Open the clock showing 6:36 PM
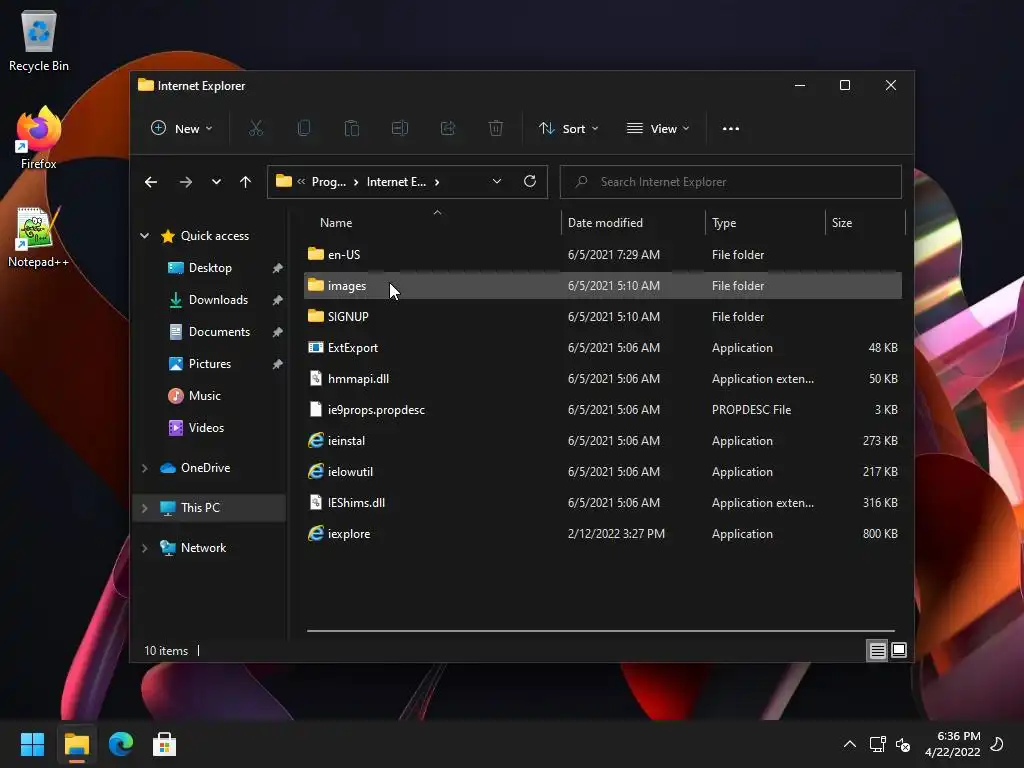Image resolution: width=1024 pixels, height=768 pixels. click(952, 744)
